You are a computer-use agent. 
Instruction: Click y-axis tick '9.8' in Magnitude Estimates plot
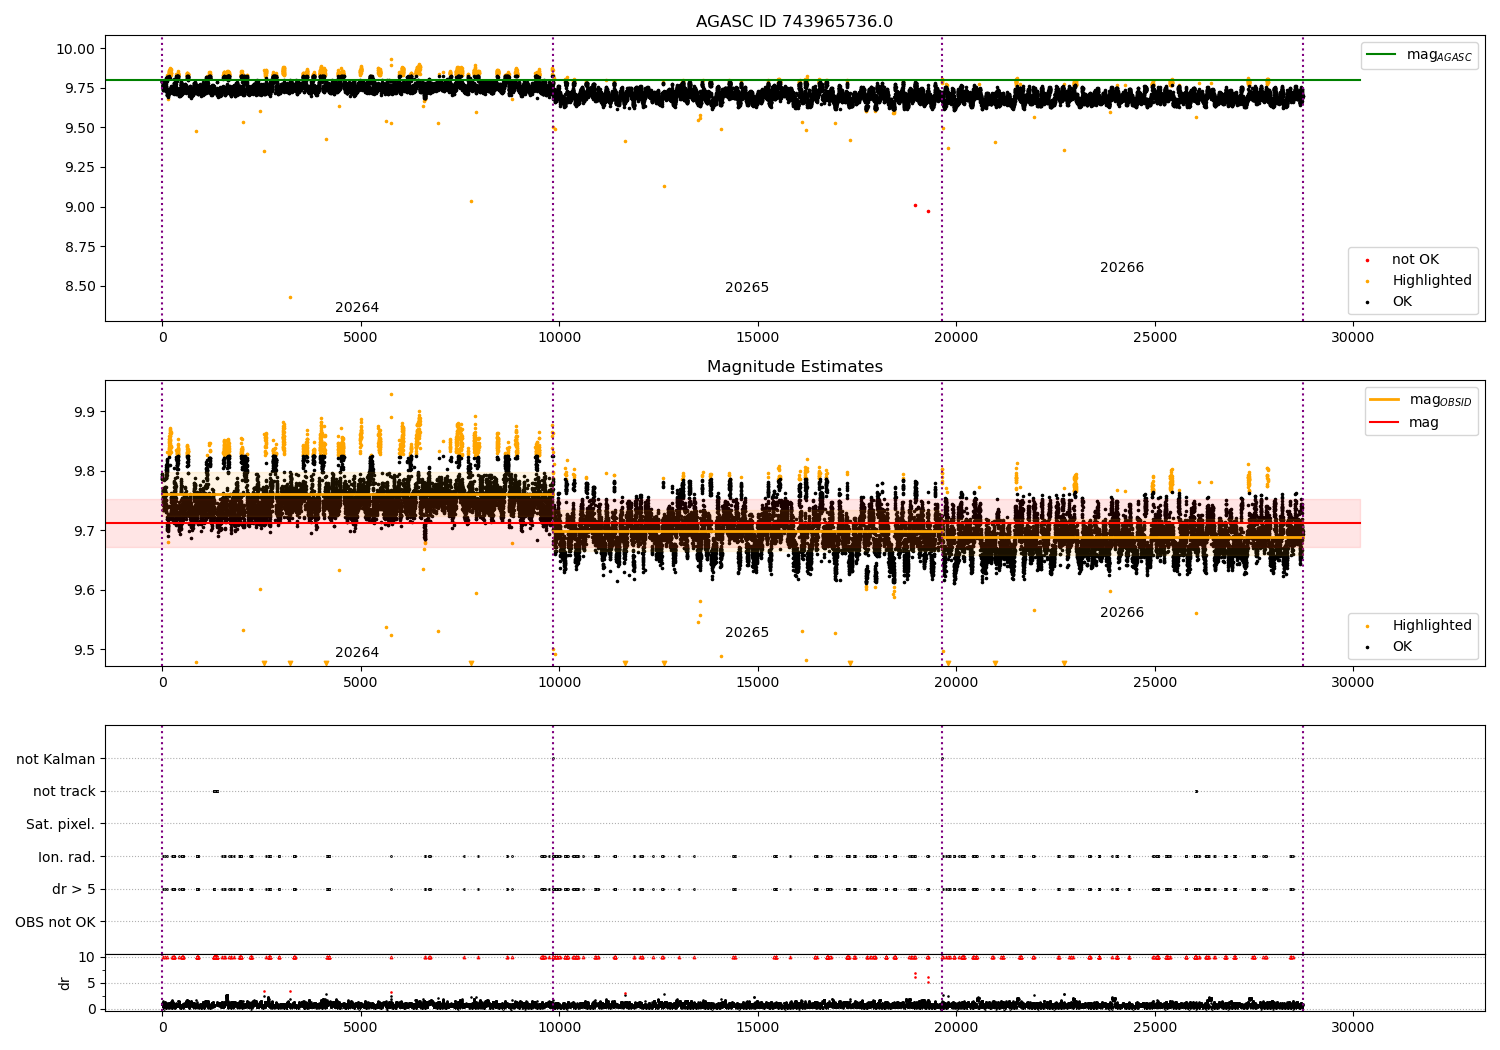tap(84, 472)
